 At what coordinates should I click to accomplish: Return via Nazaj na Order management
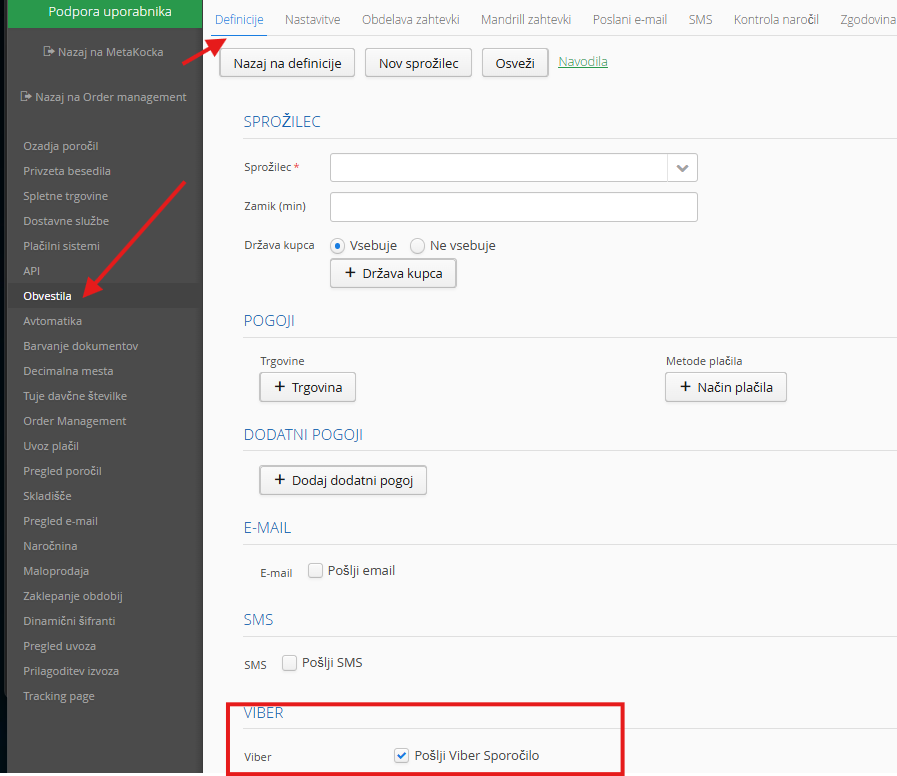[110, 97]
